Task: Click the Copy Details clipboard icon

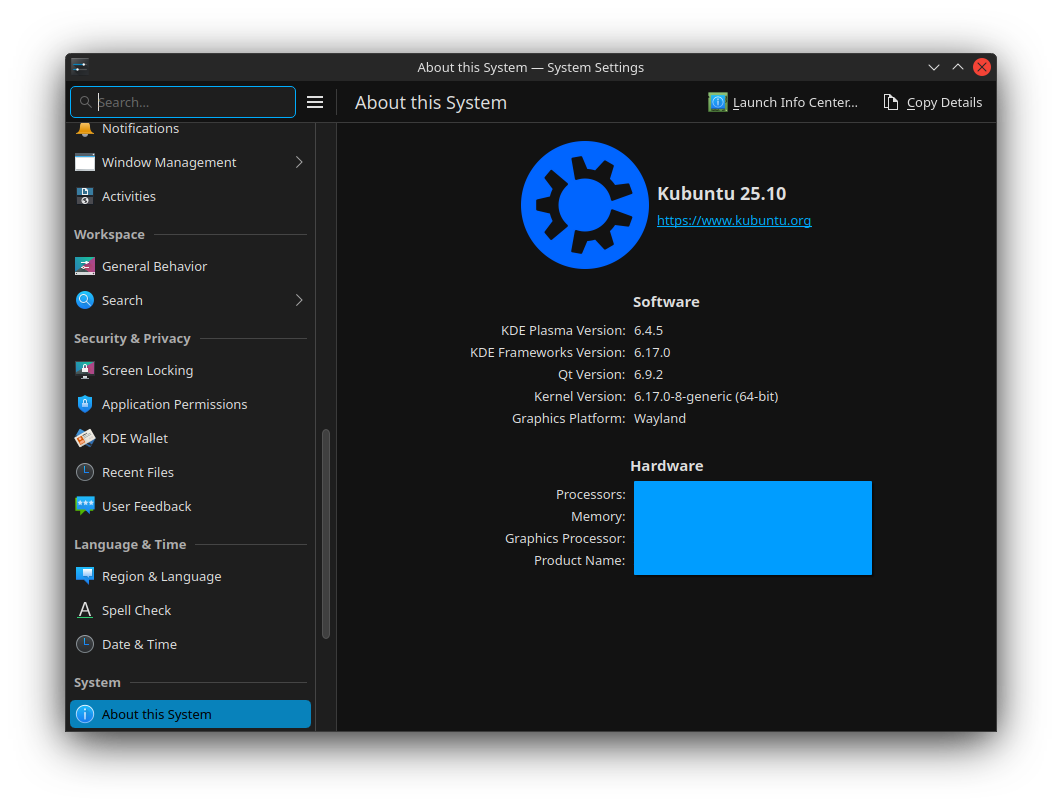Action: (891, 102)
